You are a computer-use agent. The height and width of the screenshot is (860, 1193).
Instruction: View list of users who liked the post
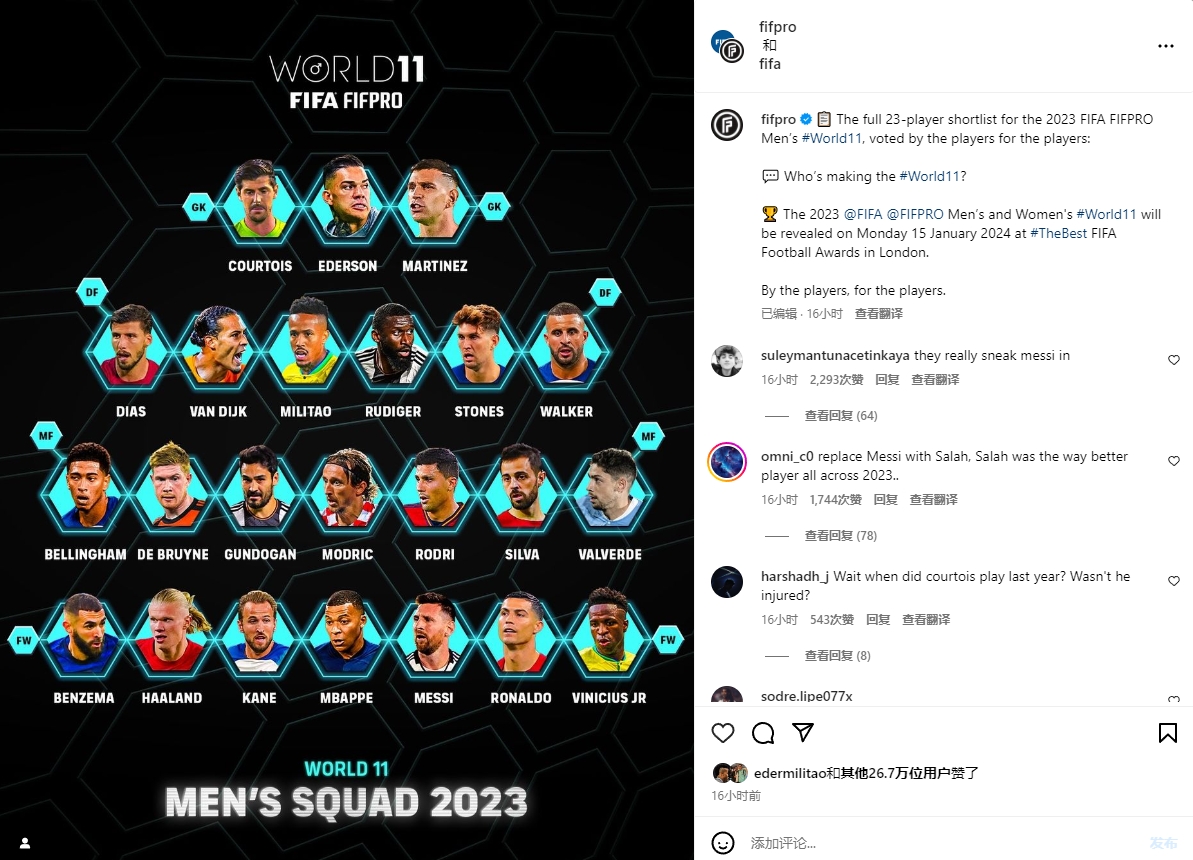[x=866, y=773]
